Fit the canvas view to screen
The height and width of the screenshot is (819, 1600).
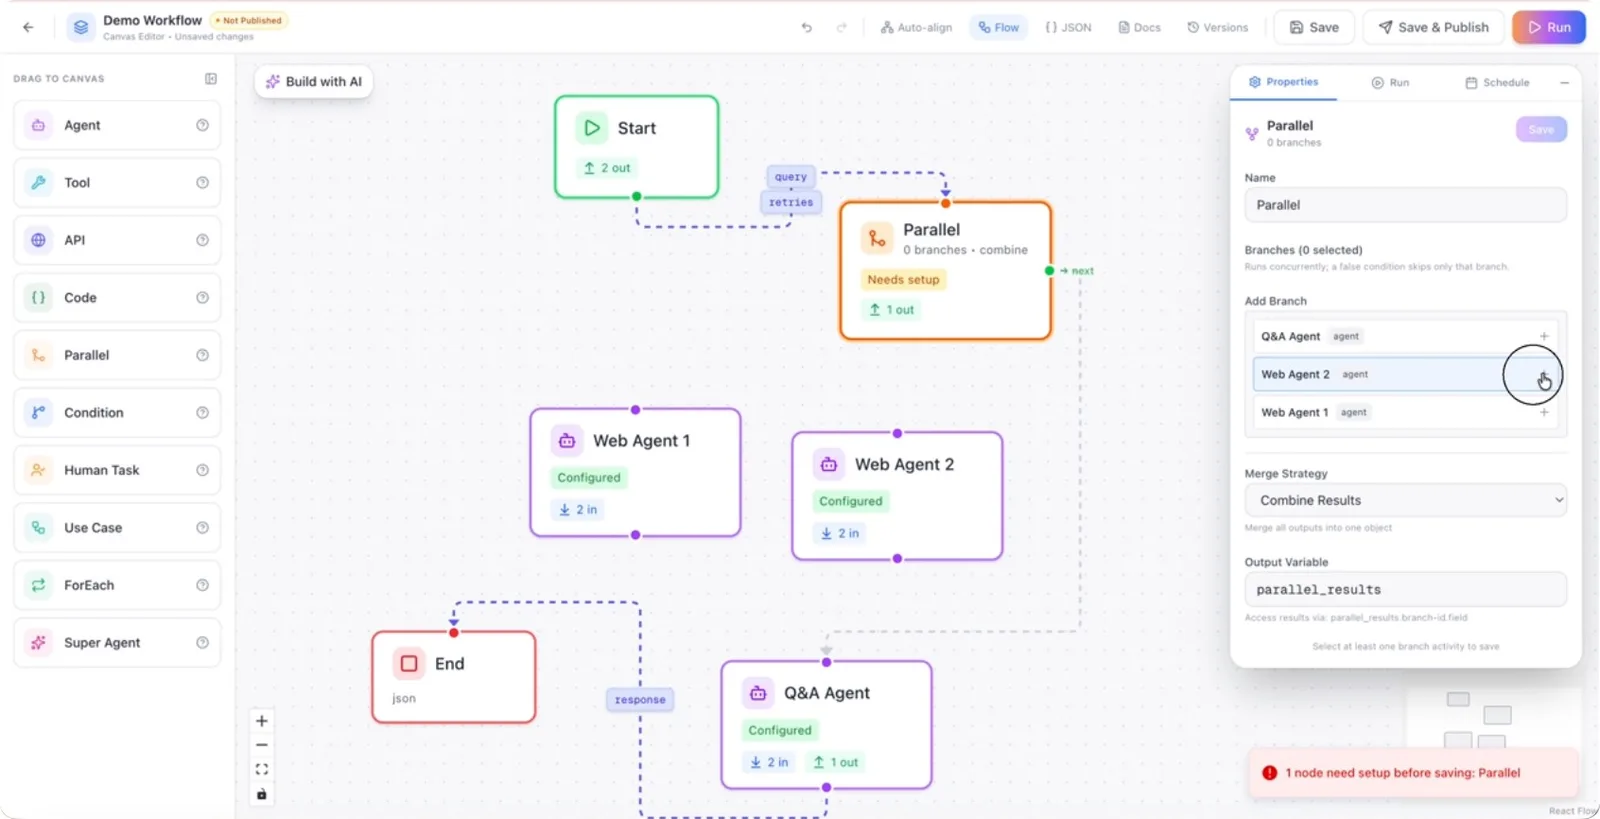coord(262,769)
